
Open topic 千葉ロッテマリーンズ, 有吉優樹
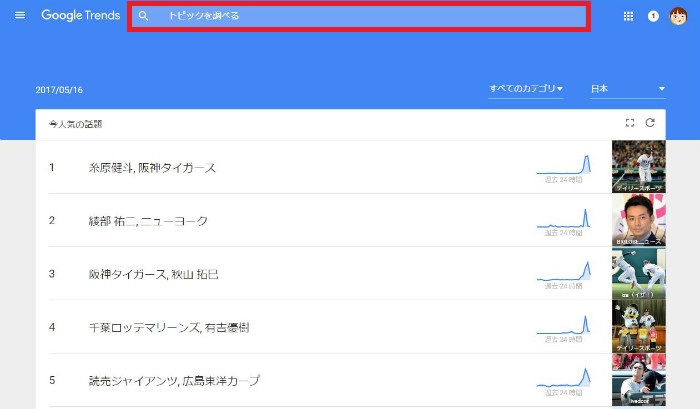(169, 327)
